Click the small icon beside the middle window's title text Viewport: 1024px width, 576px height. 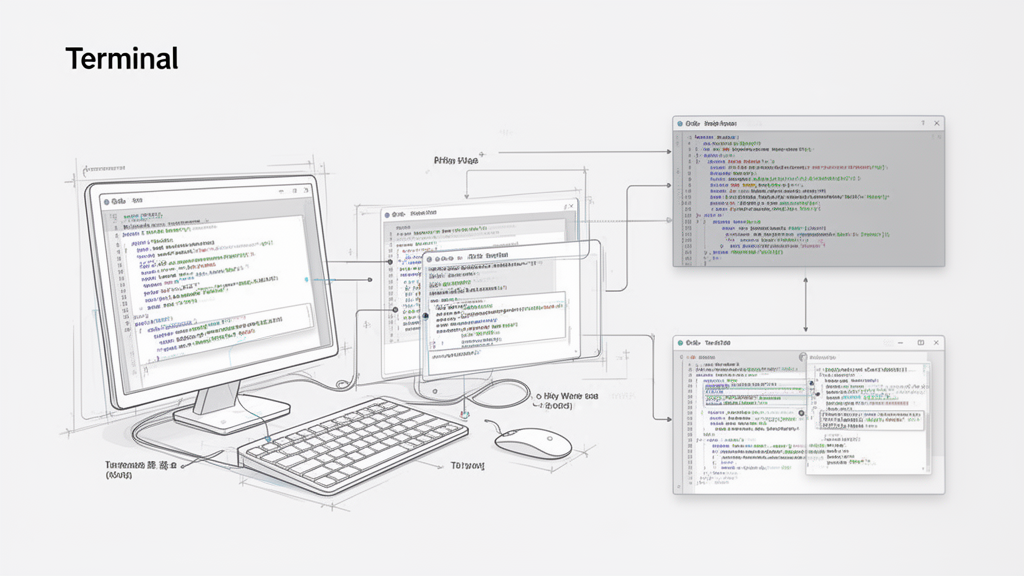tap(388, 213)
